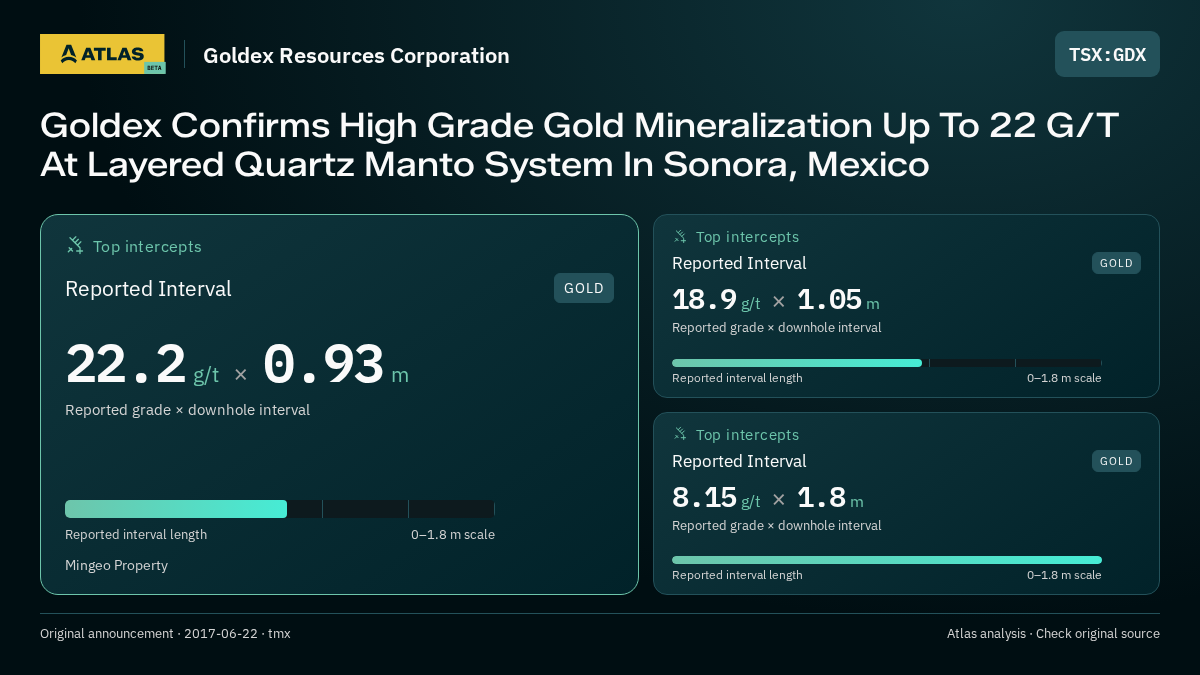The image size is (1200, 675).
Task: Click the 1.05 m interval value
Action: tap(838, 300)
